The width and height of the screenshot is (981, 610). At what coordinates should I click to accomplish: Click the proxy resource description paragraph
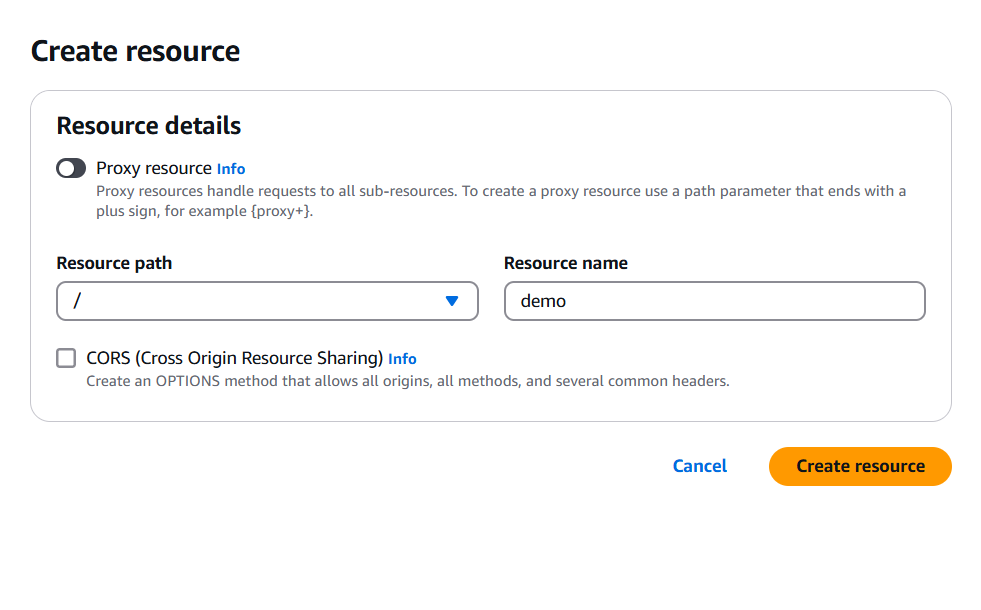[x=500, y=191]
